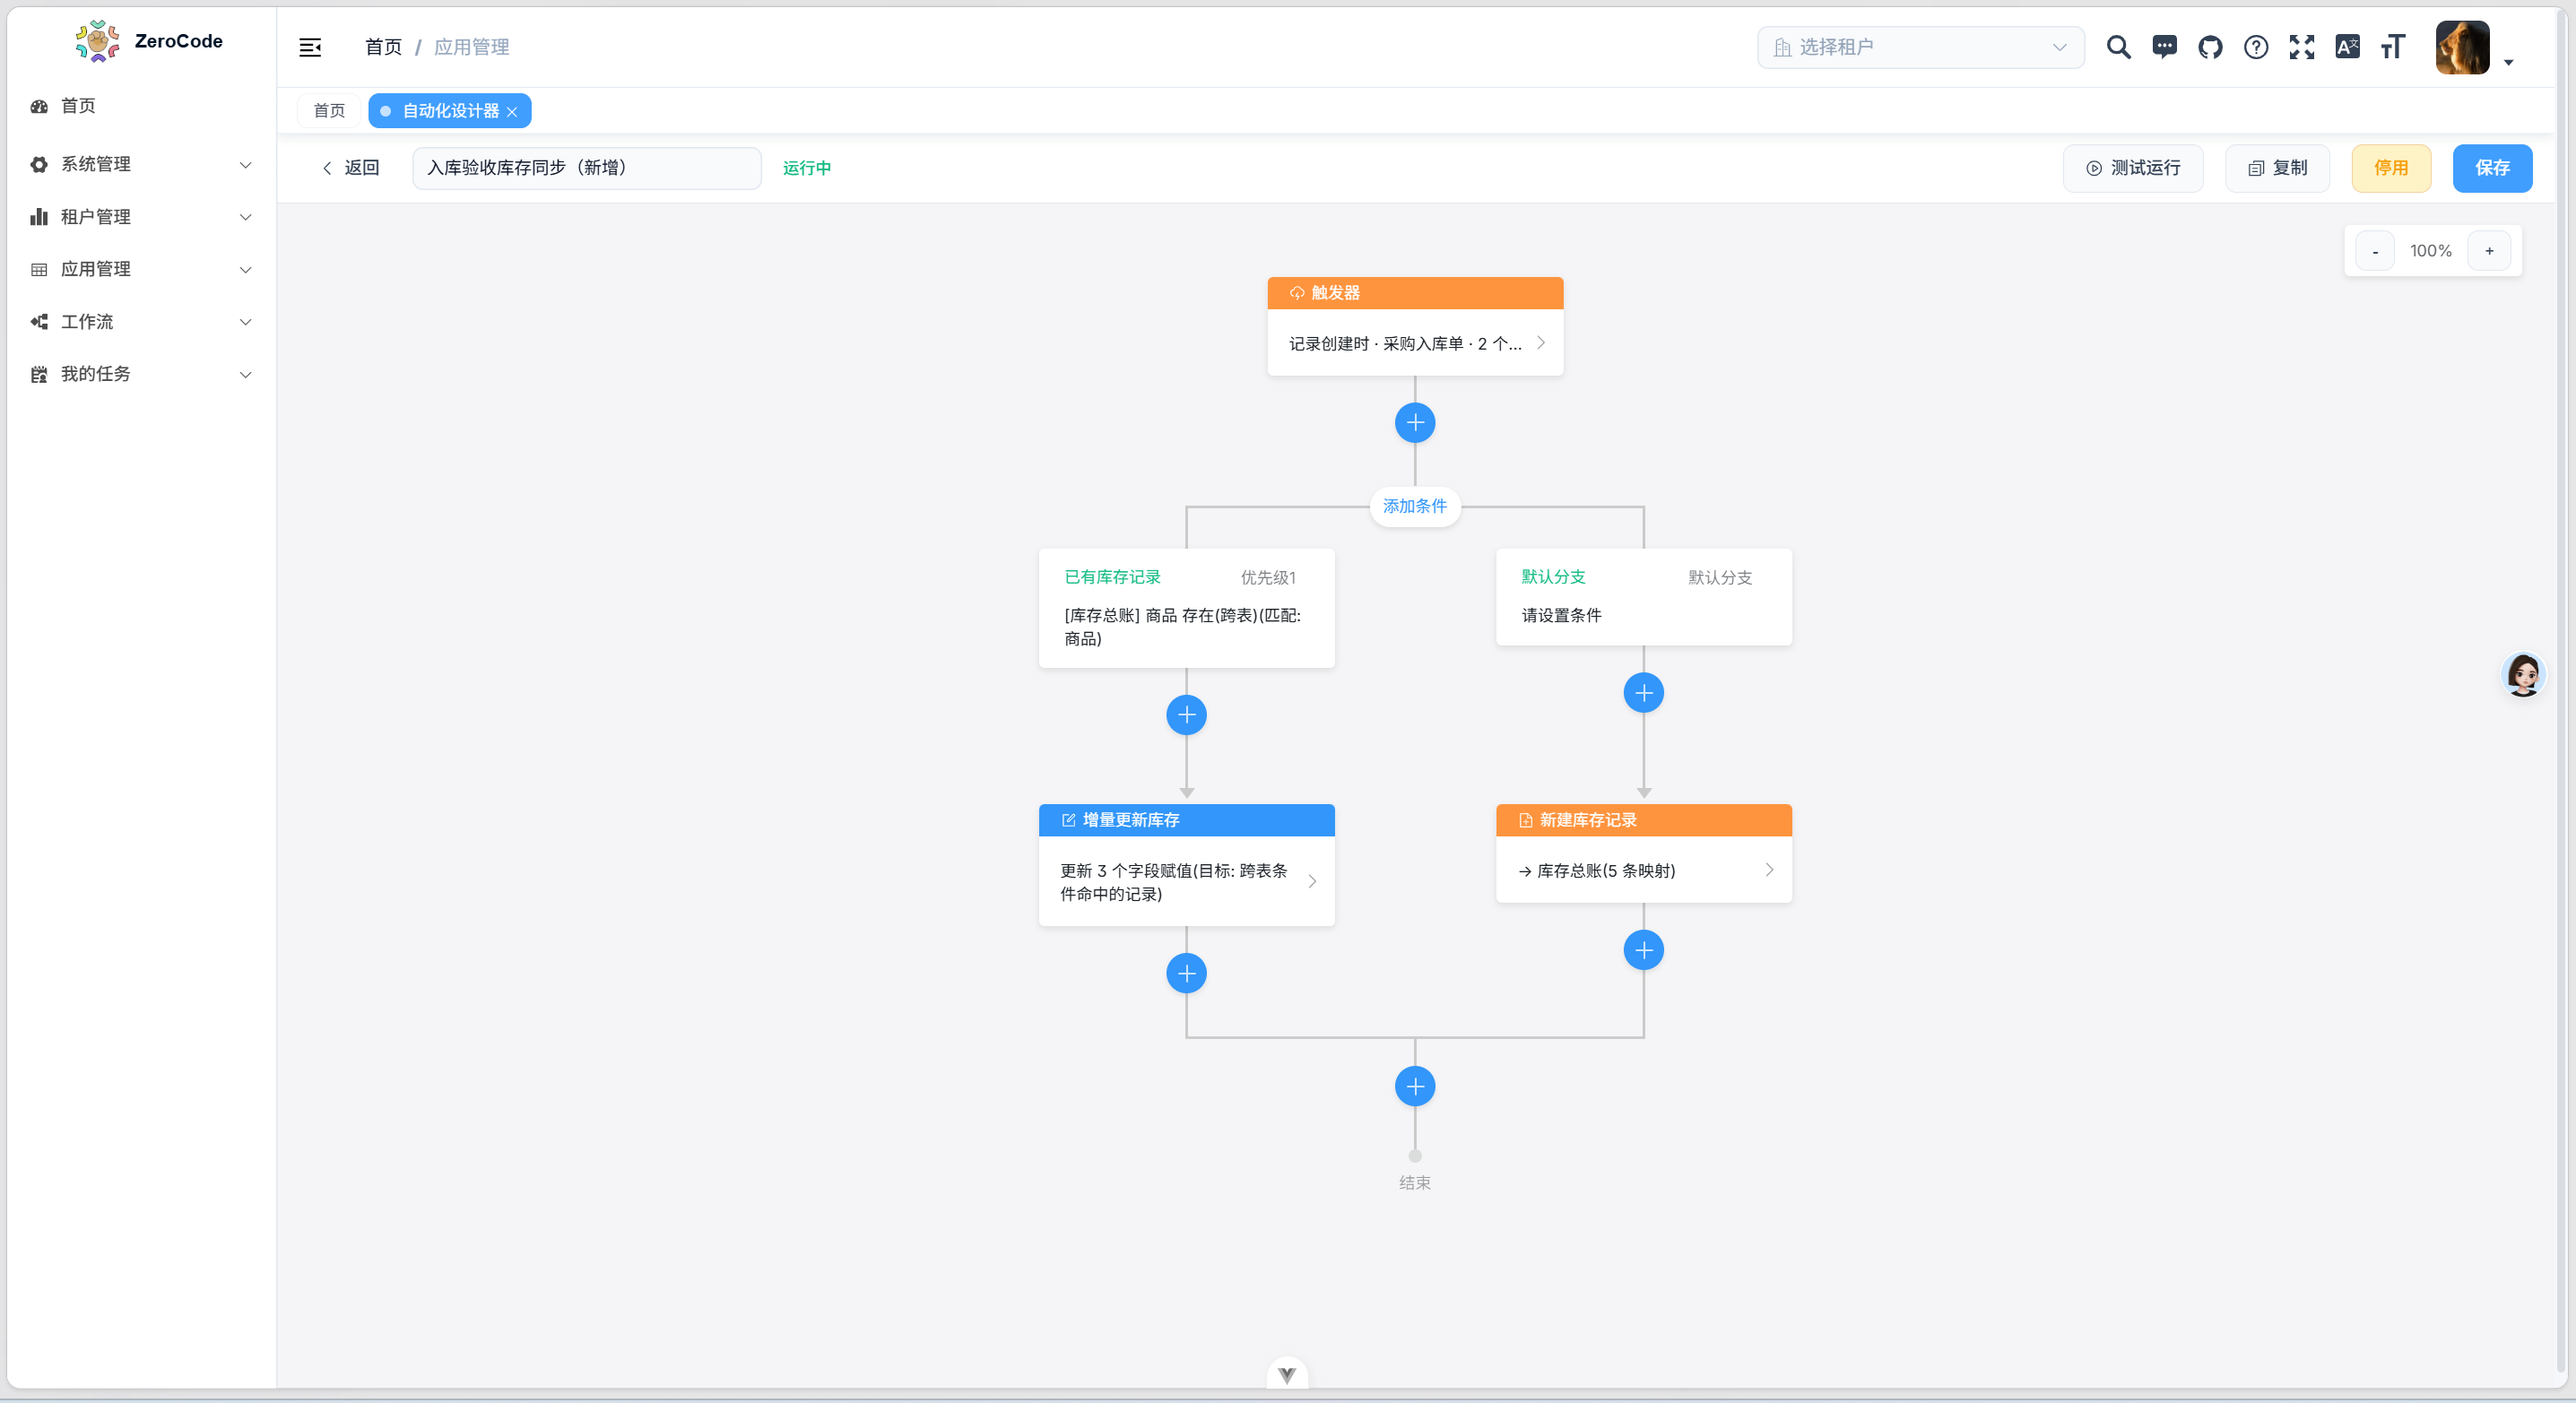Screen dimensions: 2576x1403
Task: Zoom out canvas with minus button
Action: 2375,251
